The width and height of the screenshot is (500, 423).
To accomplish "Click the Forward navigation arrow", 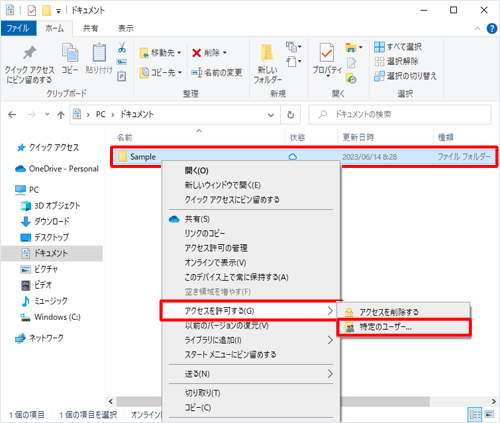I will (31, 115).
